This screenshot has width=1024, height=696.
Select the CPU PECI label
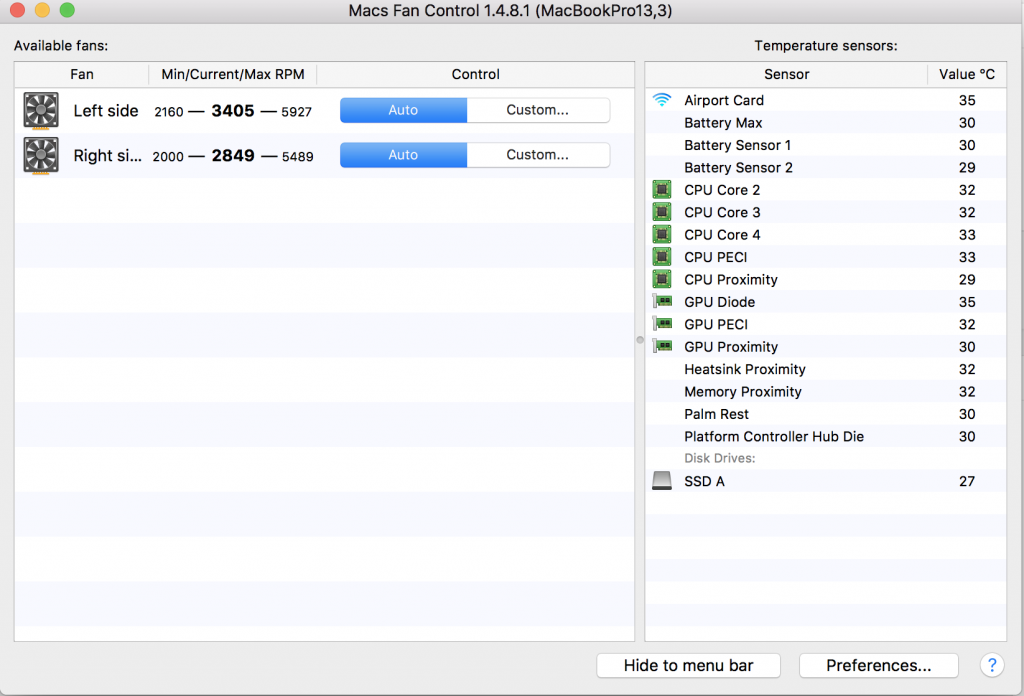pyautogui.click(x=715, y=257)
